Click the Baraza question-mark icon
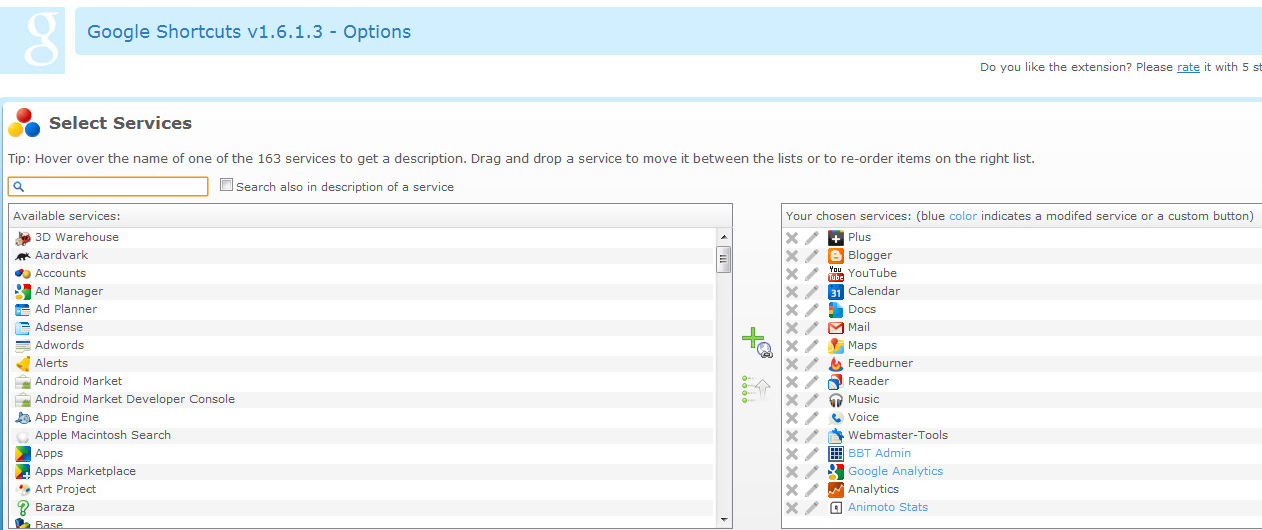Screen dimensions: 1262x530 [23, 508]
